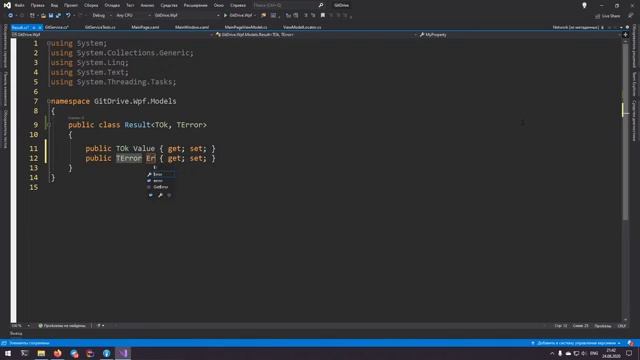Image resolution: width=640 pixels, height=360 pixels.
Task: Open the Result<TOk, TError> type navigation dropdown
Action: coord(316,35)
